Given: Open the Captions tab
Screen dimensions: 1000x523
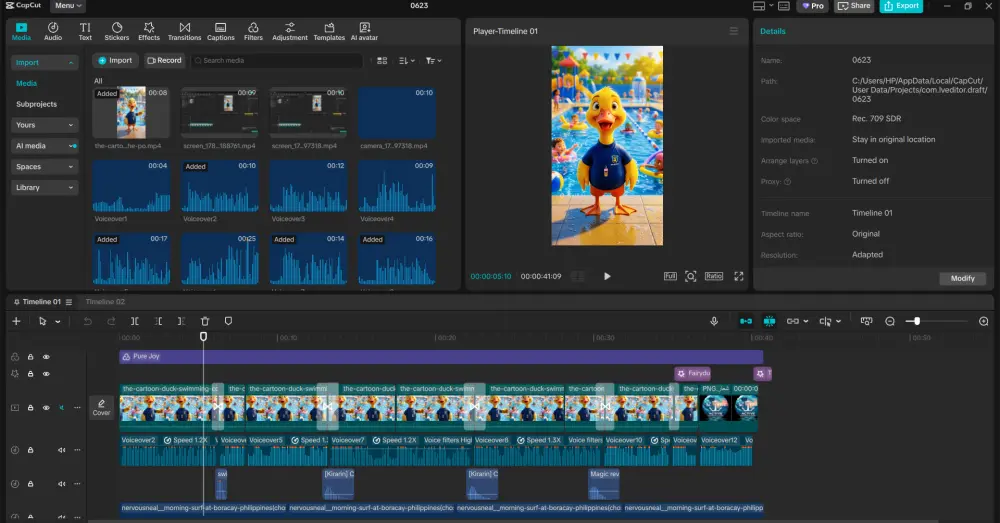Looking at the screenshot, I should tap(221, 31).
